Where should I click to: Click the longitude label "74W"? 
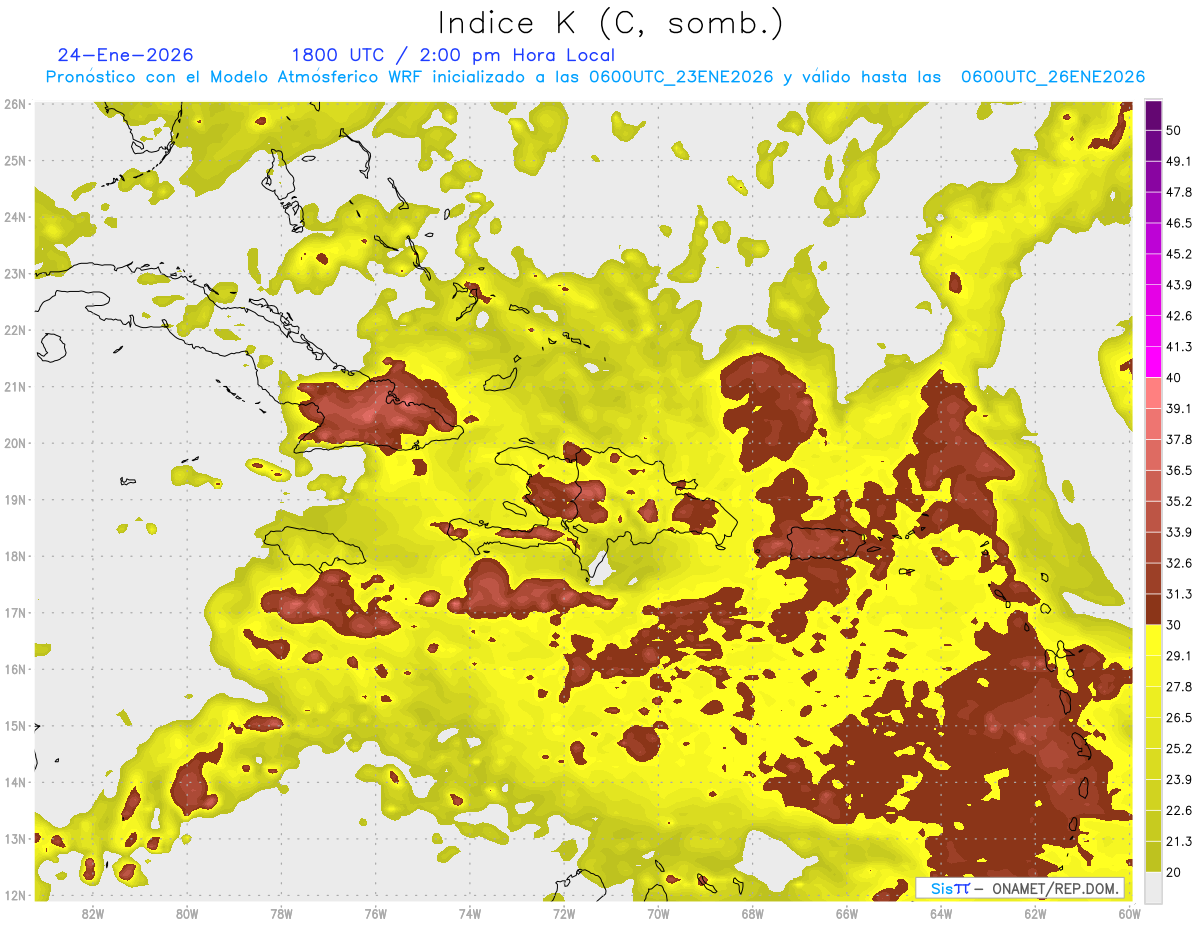(x=470, y=914)
